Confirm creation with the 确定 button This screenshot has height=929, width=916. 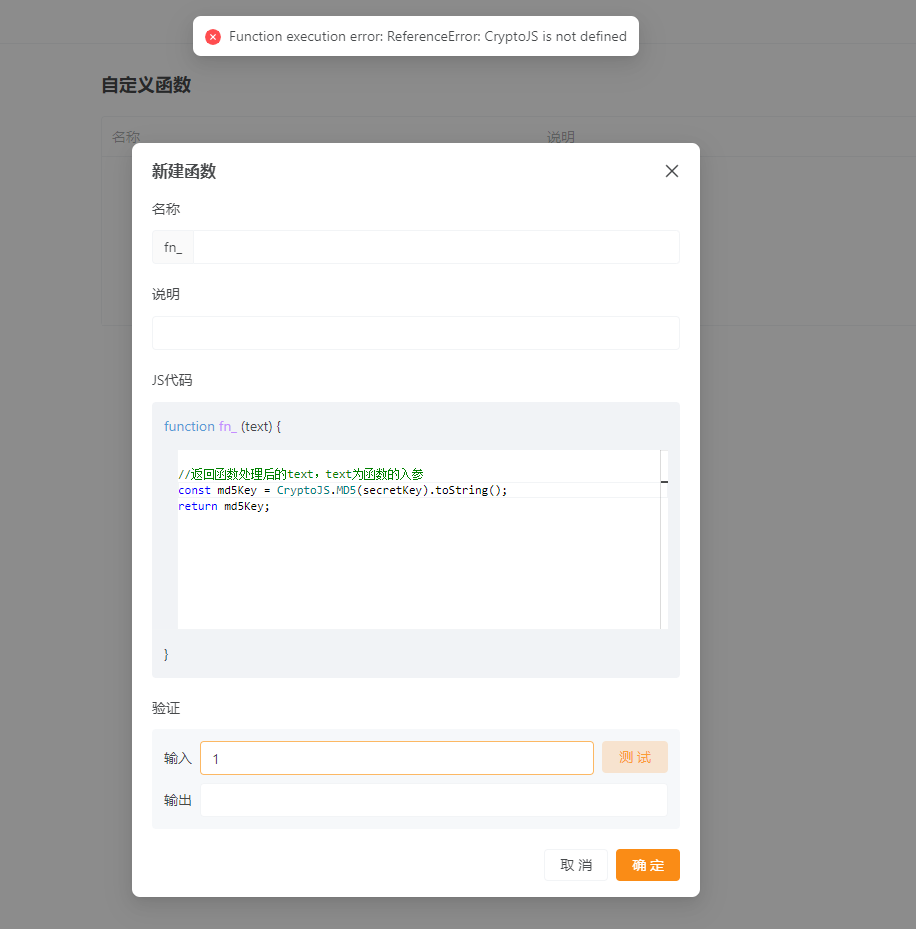point(648,865)
